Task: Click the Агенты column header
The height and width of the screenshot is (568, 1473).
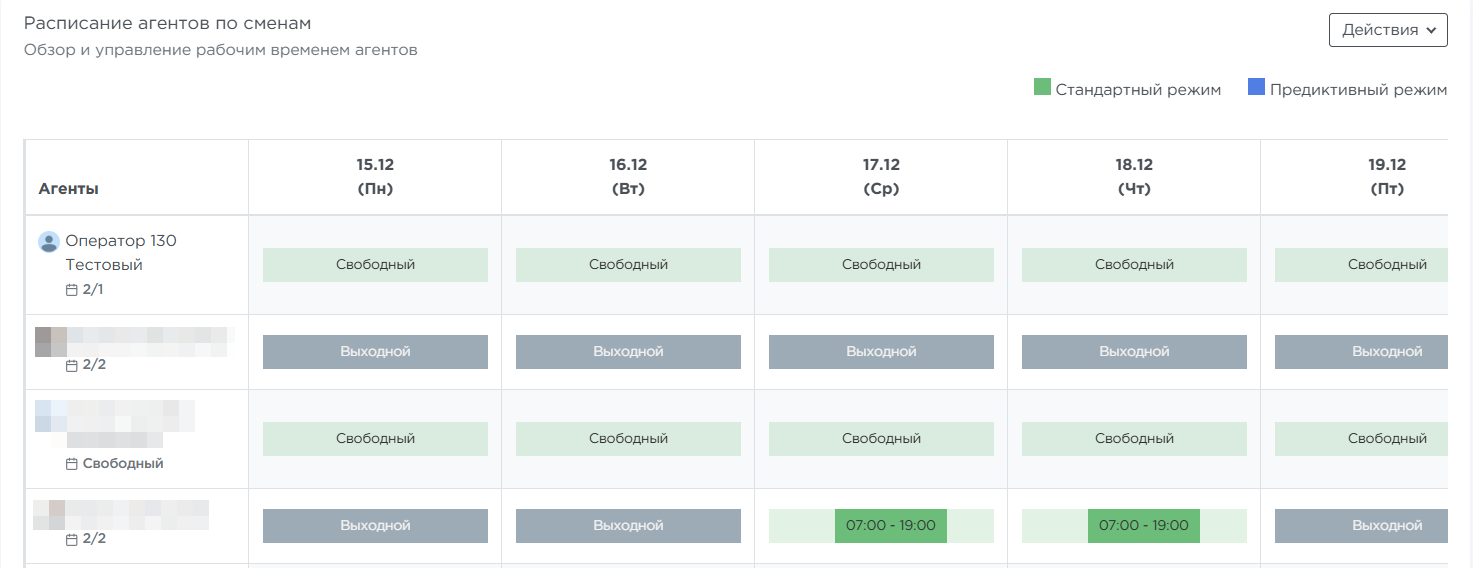Action: click(69, 189)
